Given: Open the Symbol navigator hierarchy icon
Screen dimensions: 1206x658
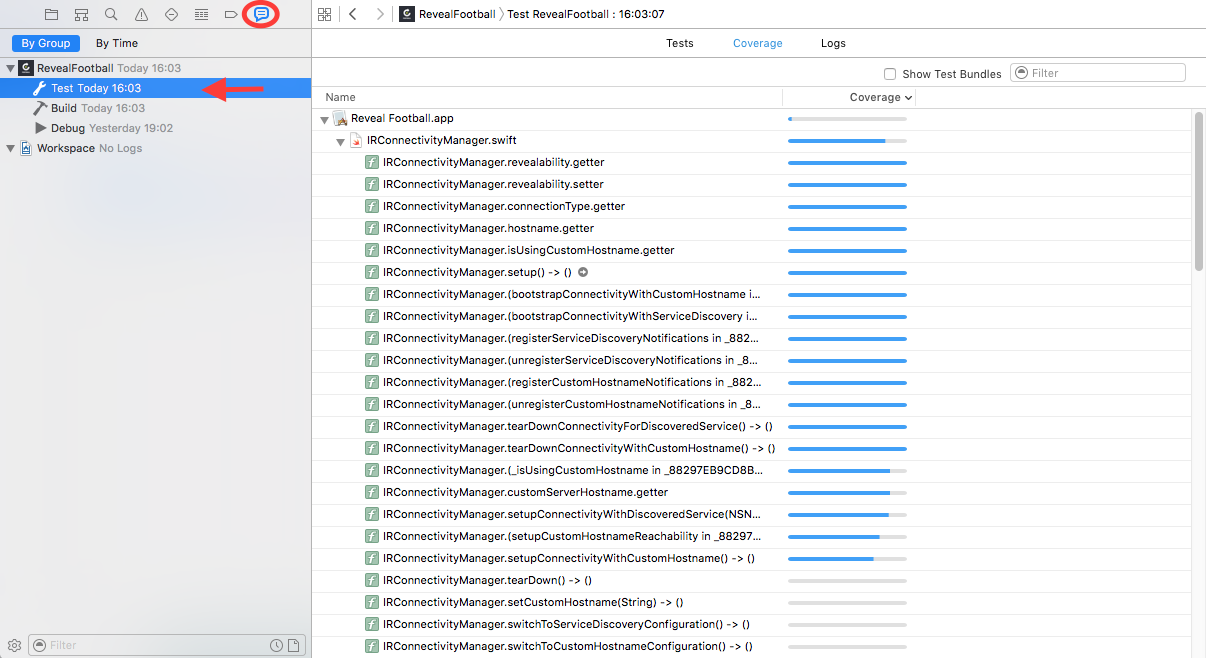Looking at the screenshot, I should 81,15.
